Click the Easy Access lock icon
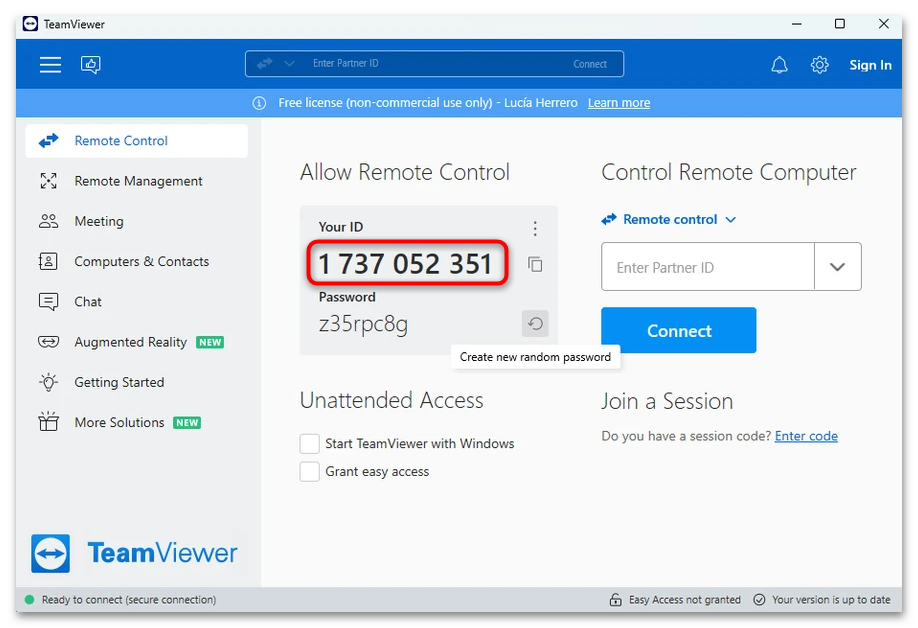918x628 pixels. pyautogui.click(x=615, y=599)
